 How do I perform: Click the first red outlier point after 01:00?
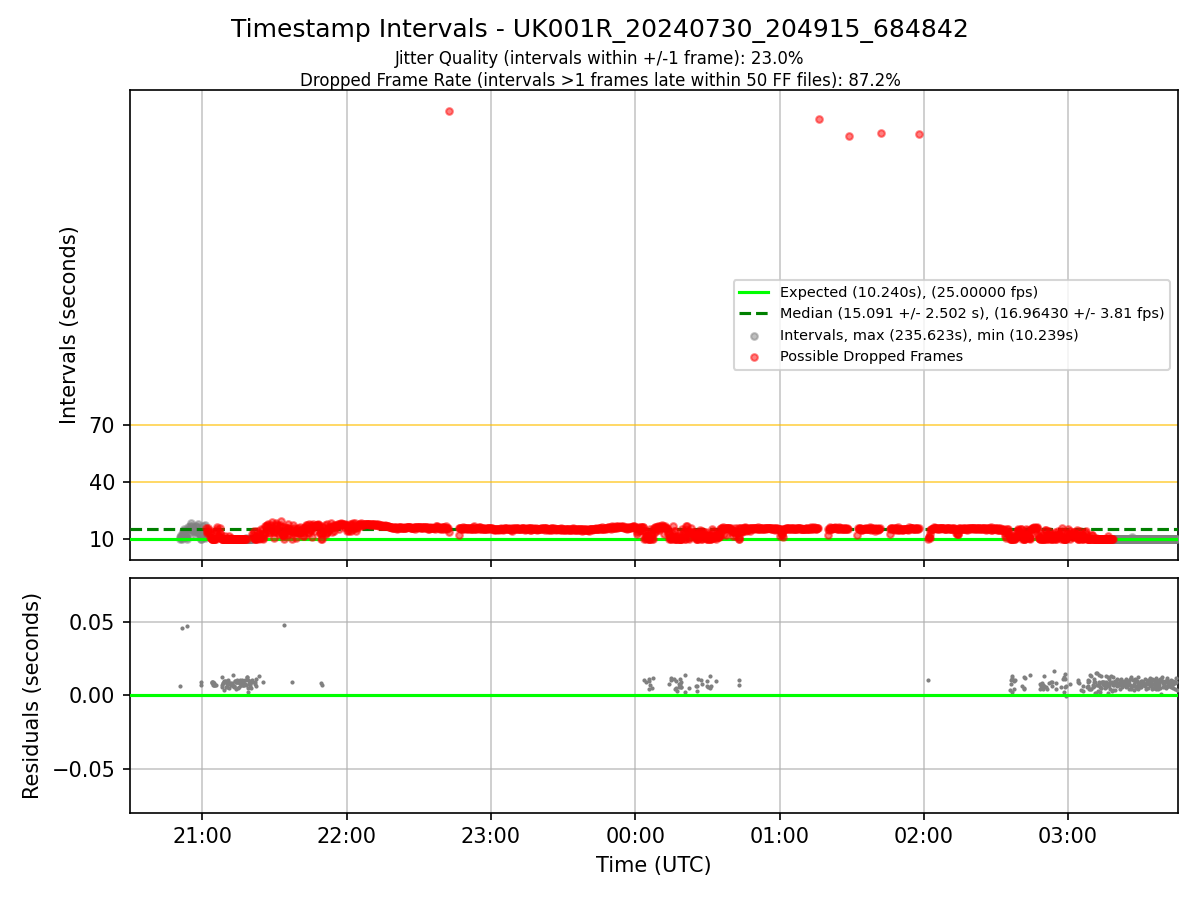[x=819, y=119]
